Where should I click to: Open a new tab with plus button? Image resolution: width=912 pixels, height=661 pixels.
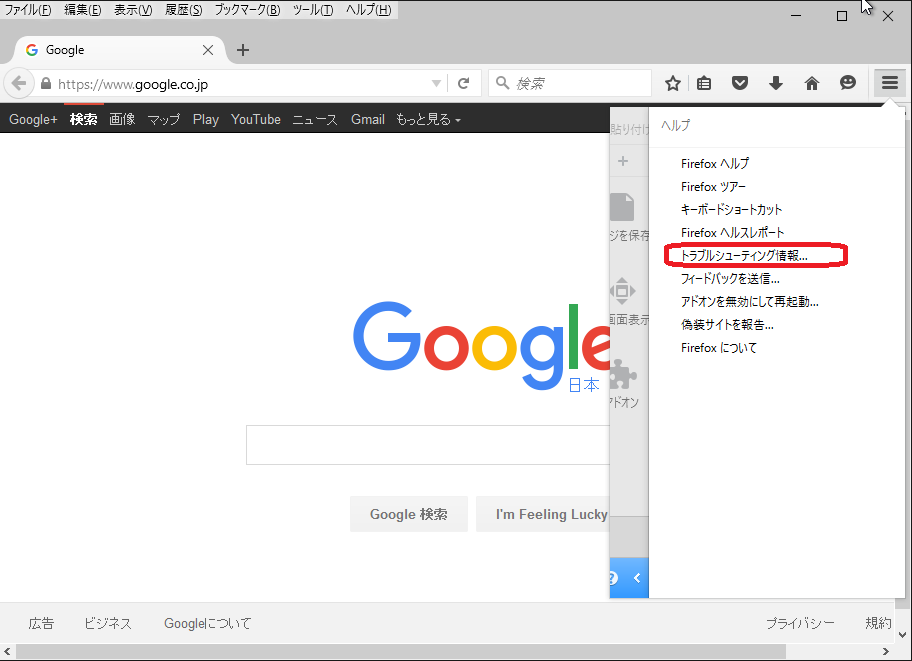[243, 50]
